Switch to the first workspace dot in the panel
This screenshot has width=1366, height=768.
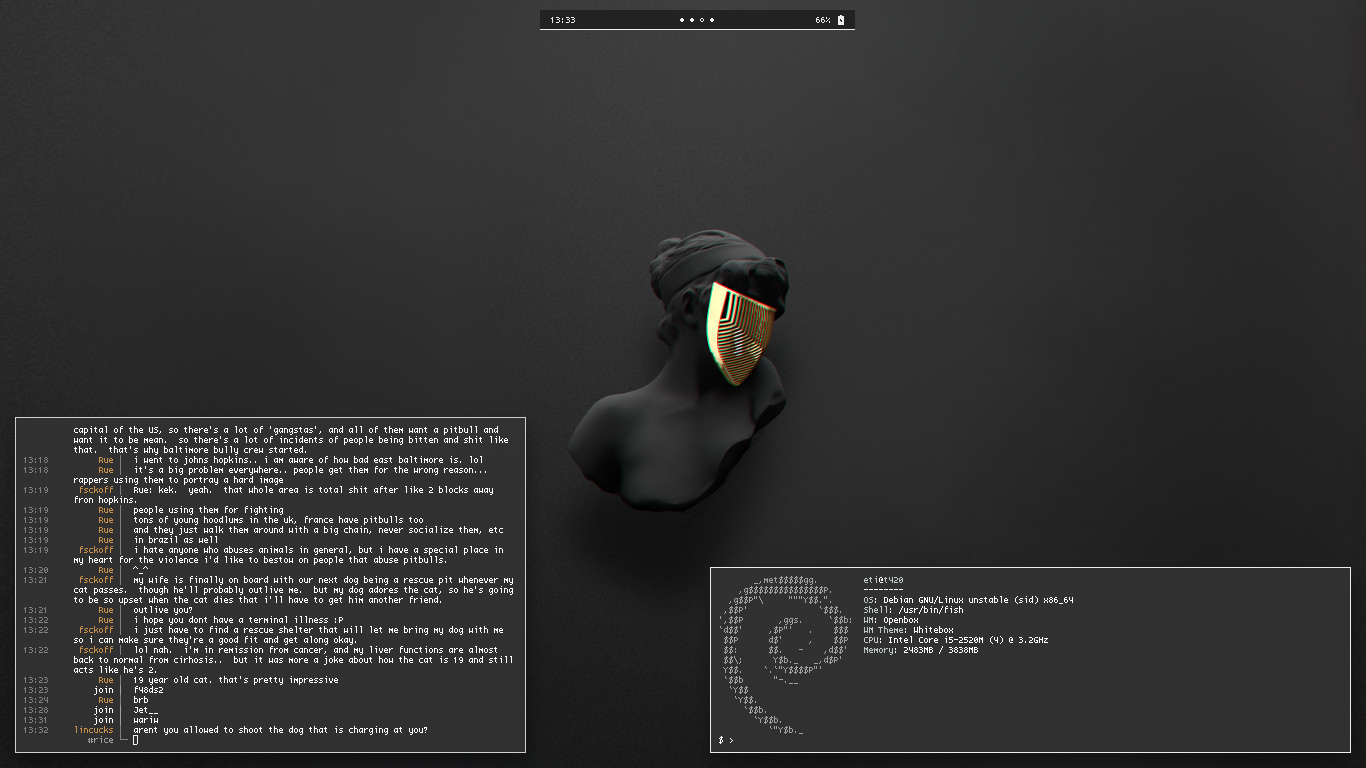[682, 20]
